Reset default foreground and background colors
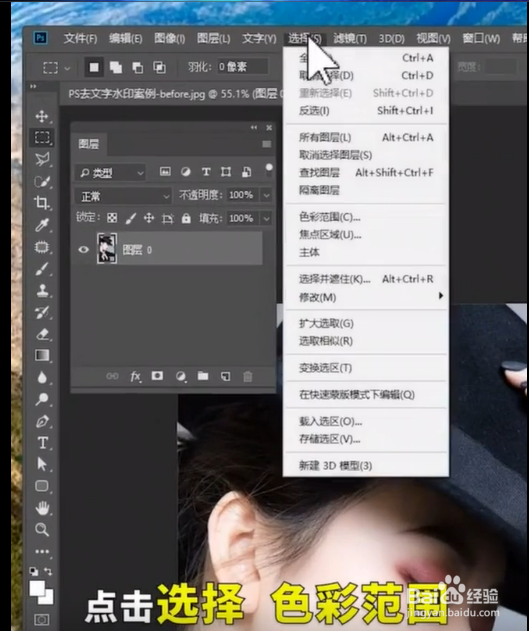This screenshot has width=529, height=631. point(34,571)
